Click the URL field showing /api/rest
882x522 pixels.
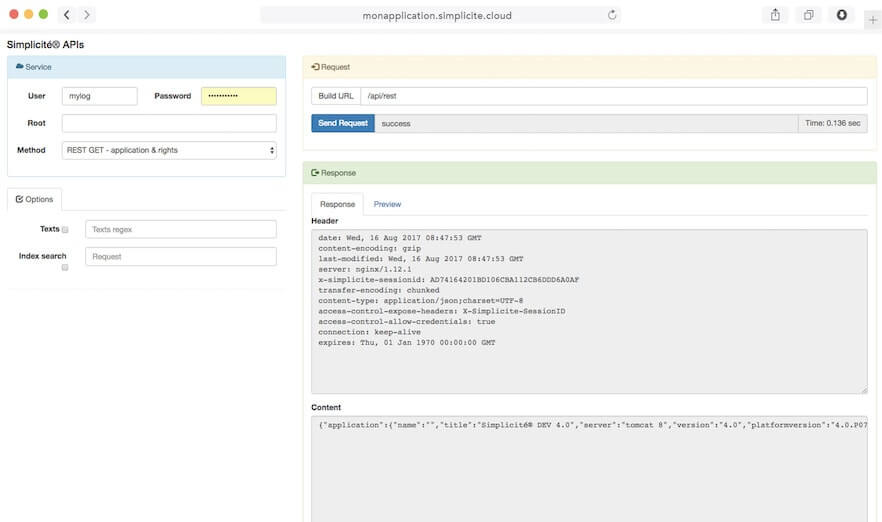pyautogui.click(x=614, y=96)
